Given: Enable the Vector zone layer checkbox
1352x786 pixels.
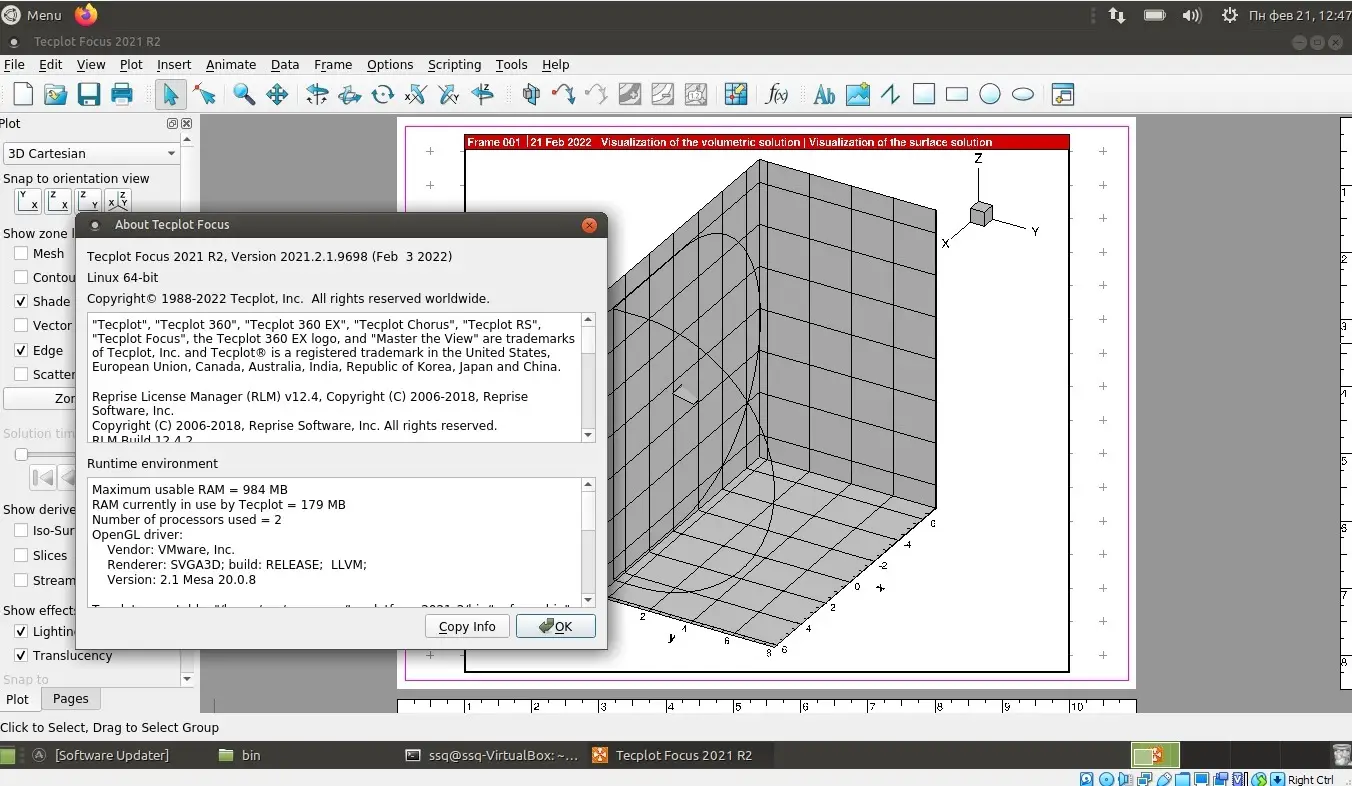Looking at the screenshot, I should click(21, 325).
